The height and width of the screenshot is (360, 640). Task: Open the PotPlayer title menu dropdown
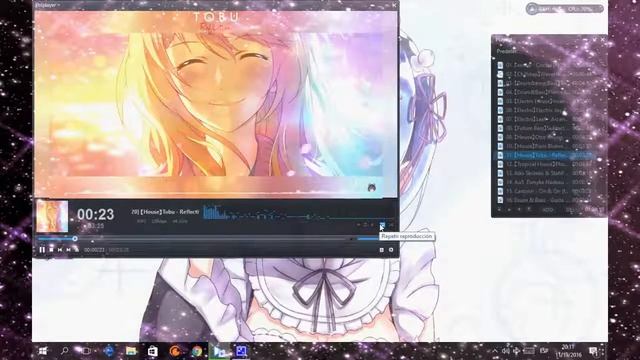tap(47, 5)
